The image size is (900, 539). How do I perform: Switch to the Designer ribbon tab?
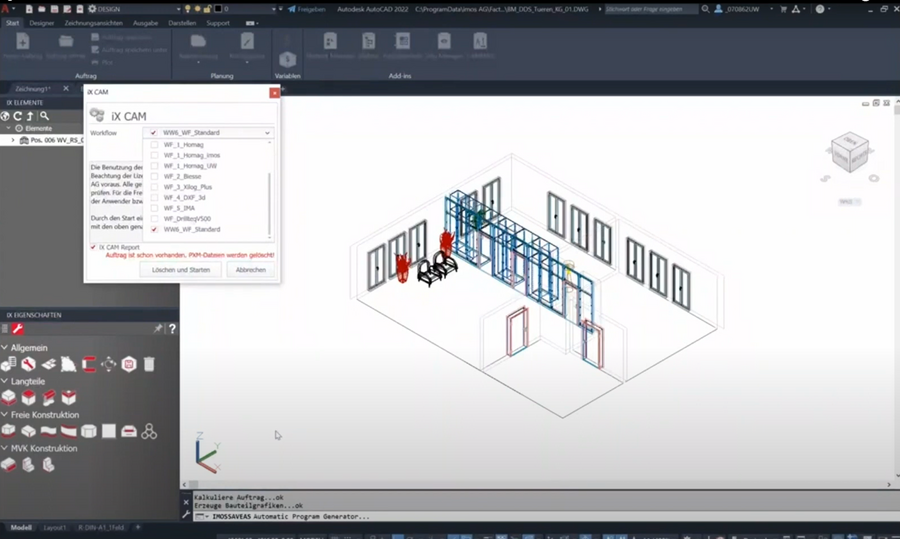pyautogui.click(x=41, y=23)
